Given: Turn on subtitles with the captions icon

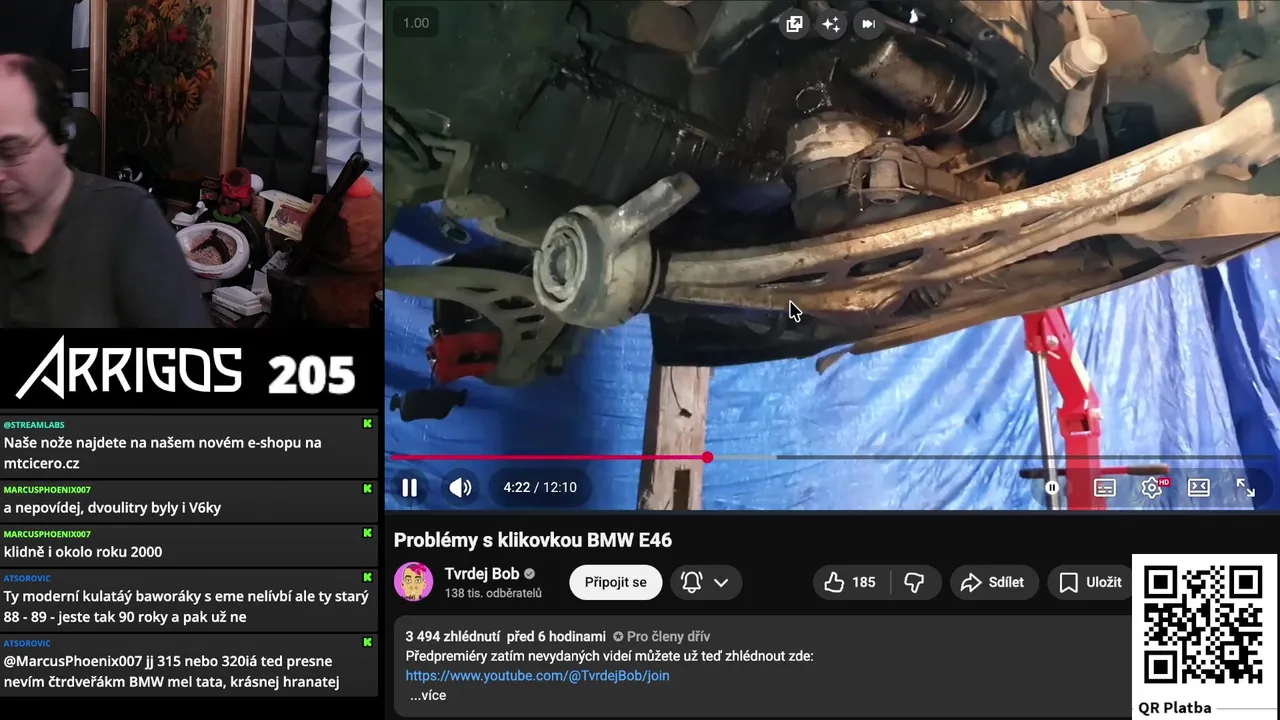Looking at the screenshot, I should 1104,487.
